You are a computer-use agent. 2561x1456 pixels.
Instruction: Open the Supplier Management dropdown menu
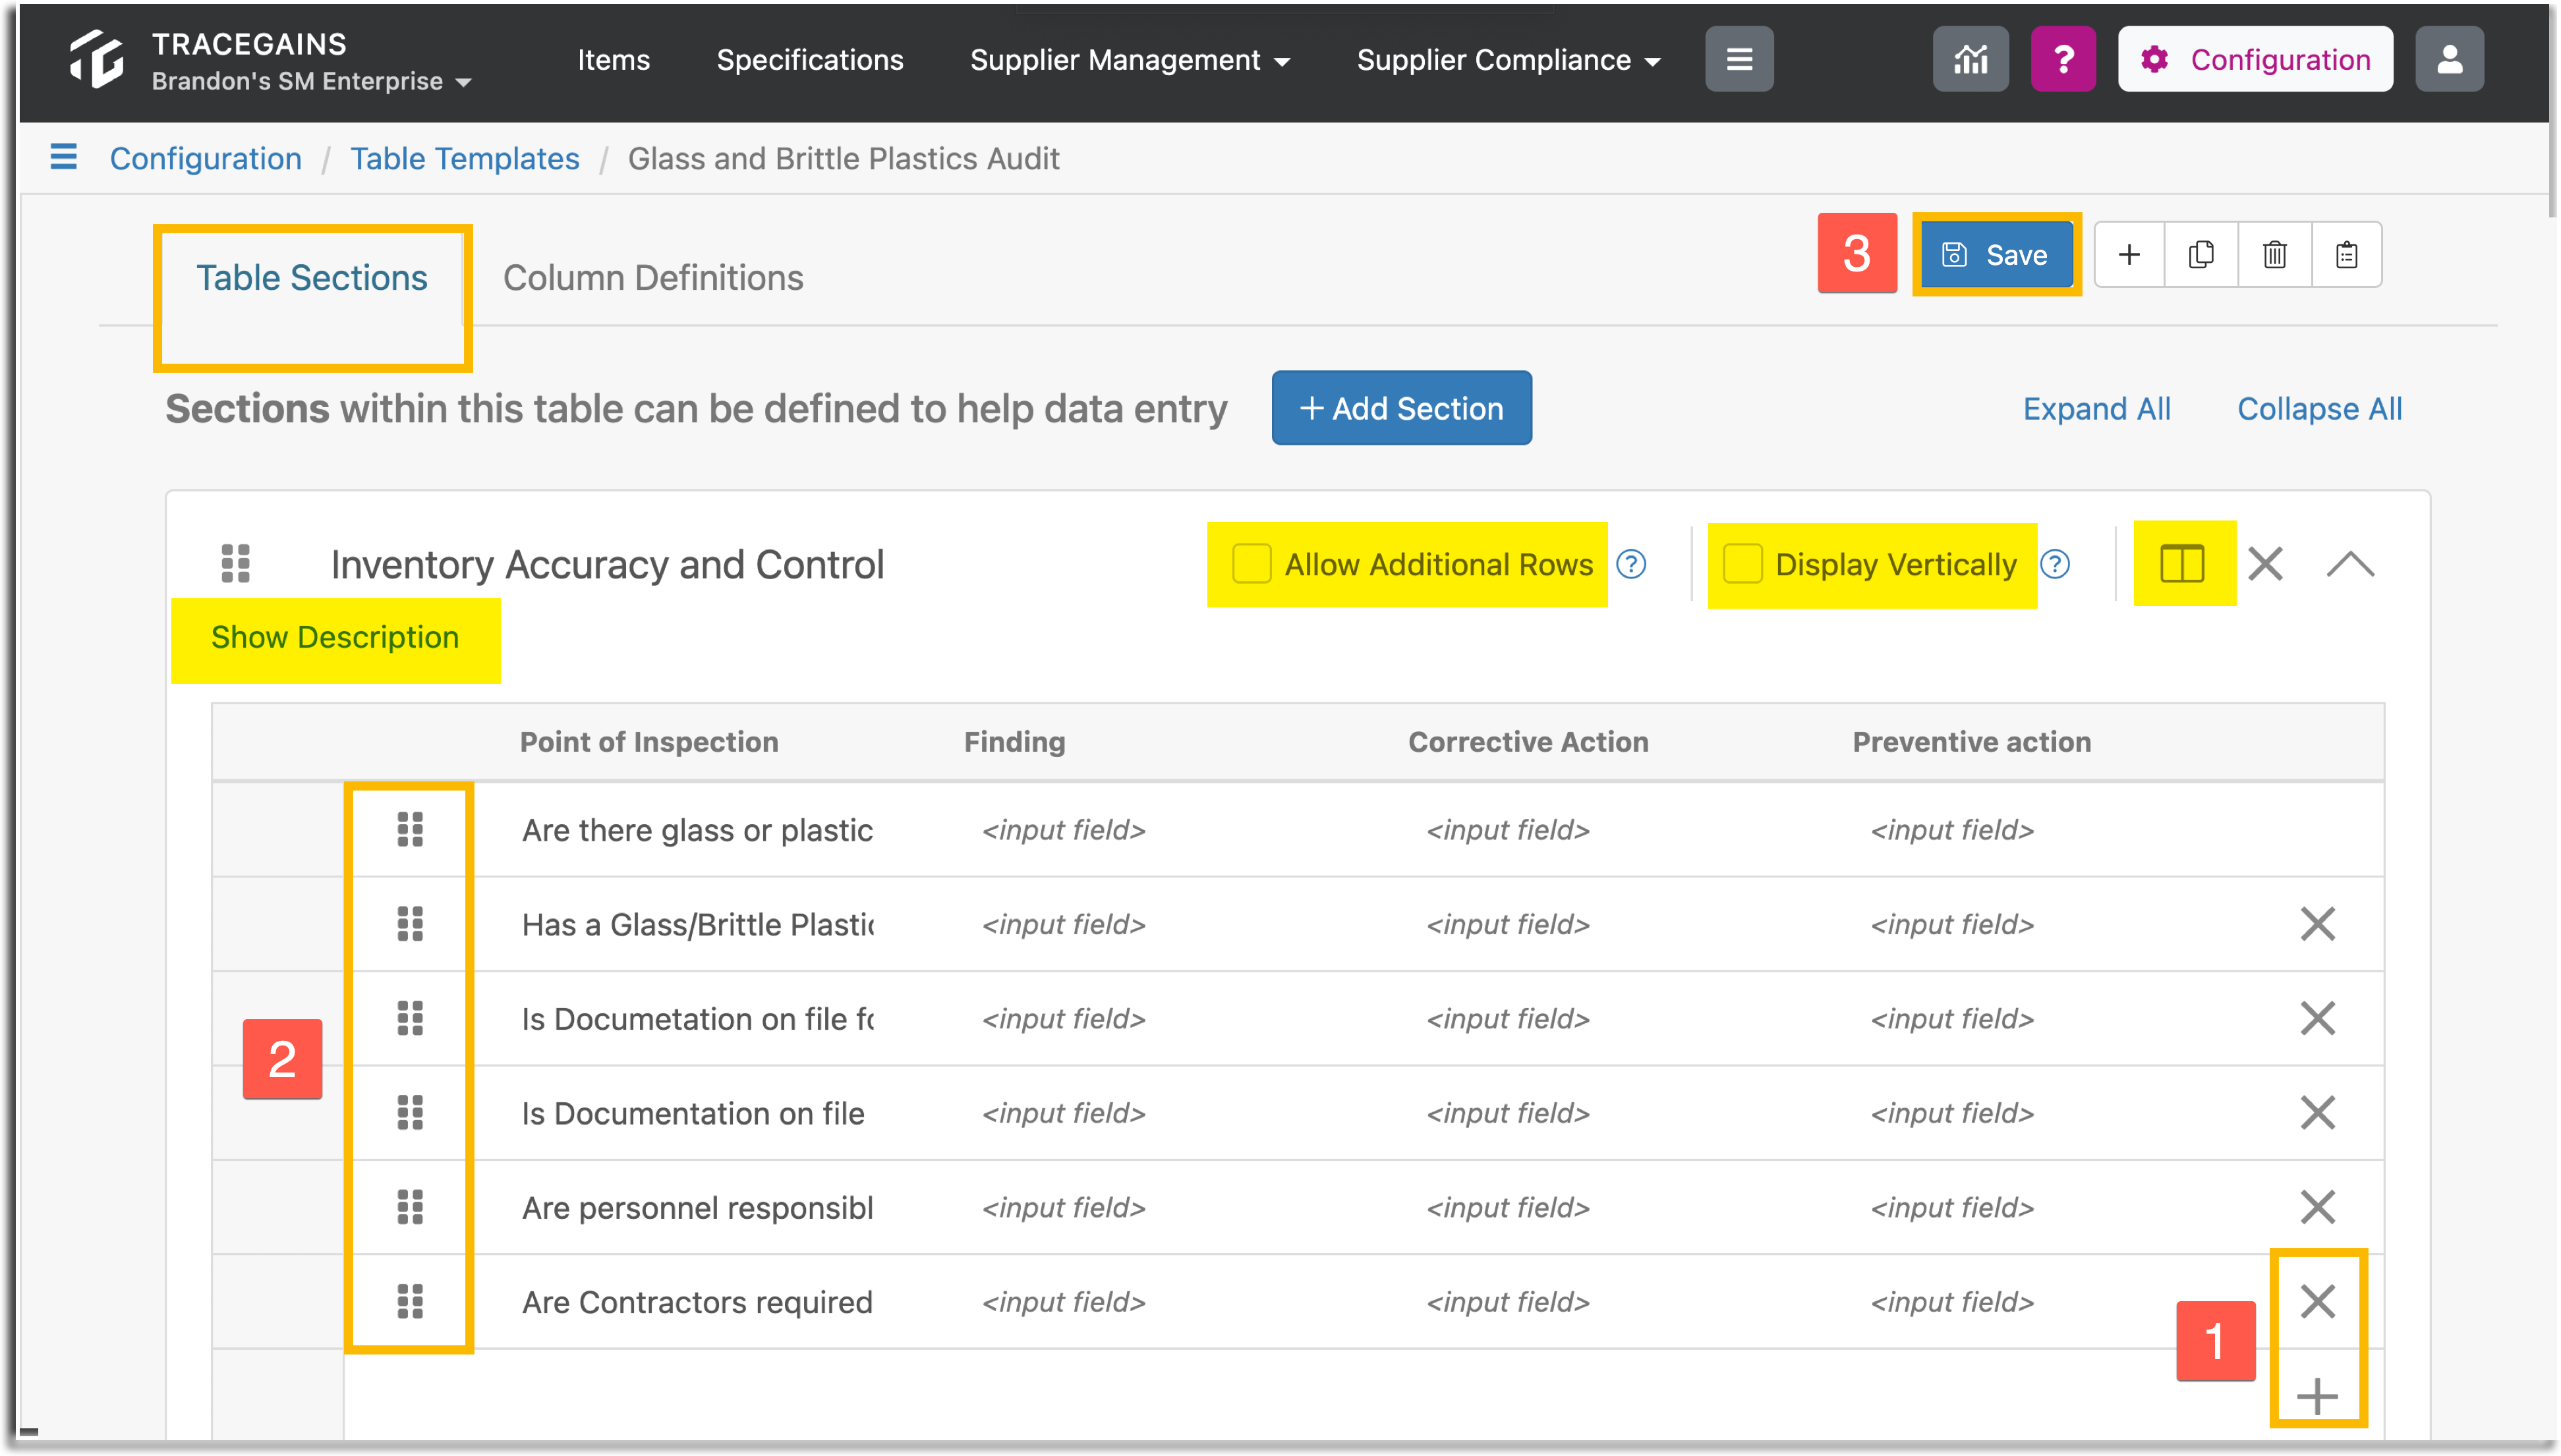pyautogui.click(x=1129, y=60)
